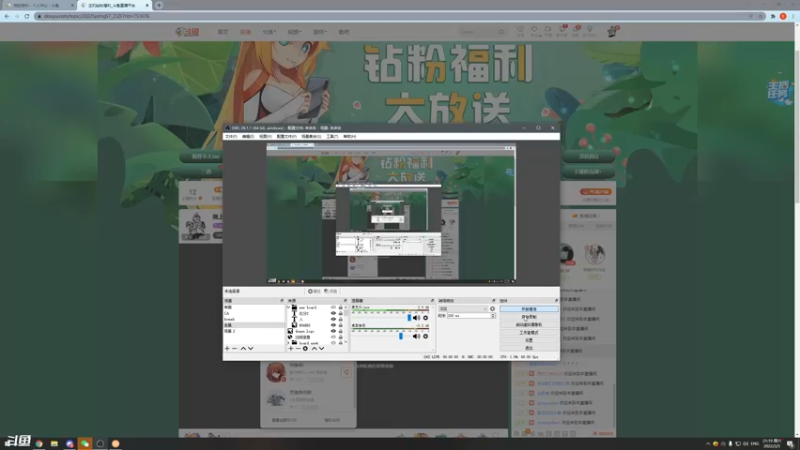The width and height of the screenshot is (800, 450).
Task: Pop out the Sources dock panel
Action: click(x=345, y=301)
